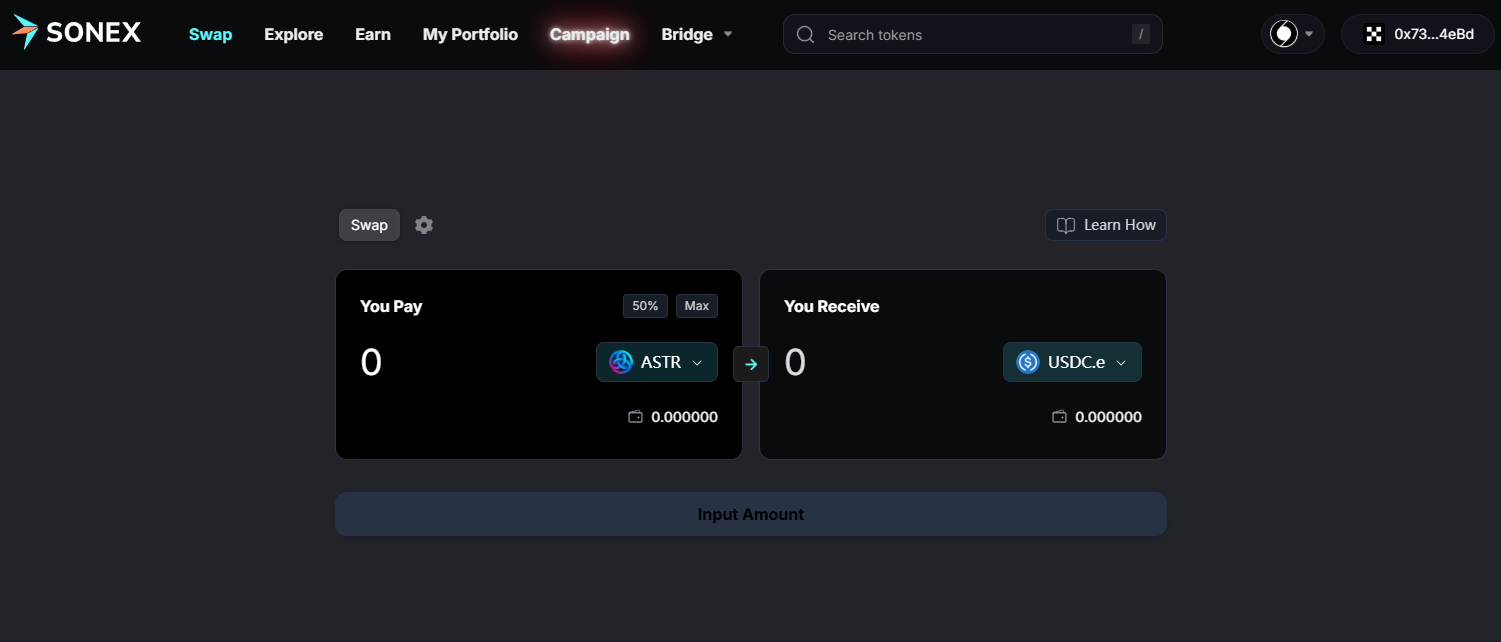Screen dimensions: 1501x642
Task: Click the Max amount button
Action: point(697,306)
